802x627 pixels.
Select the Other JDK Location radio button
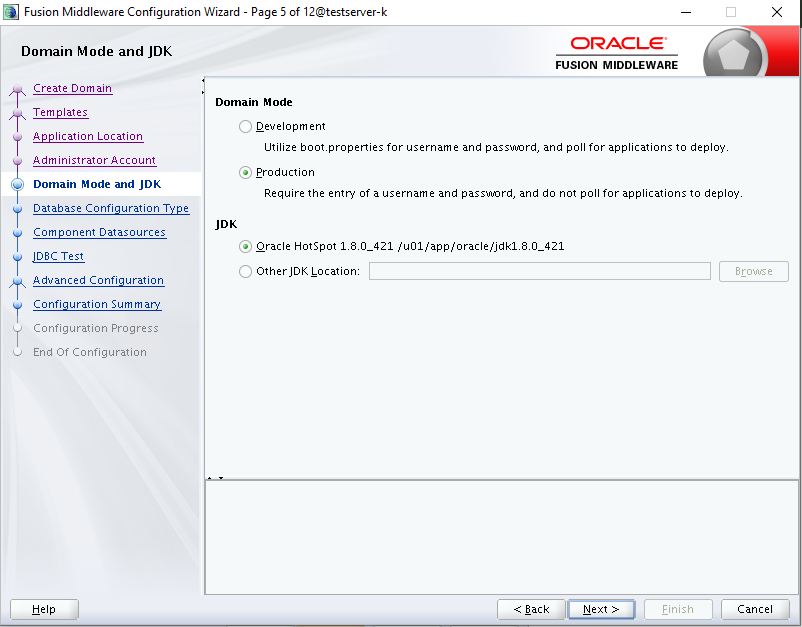pyautogui.click(x=246, y=271)
